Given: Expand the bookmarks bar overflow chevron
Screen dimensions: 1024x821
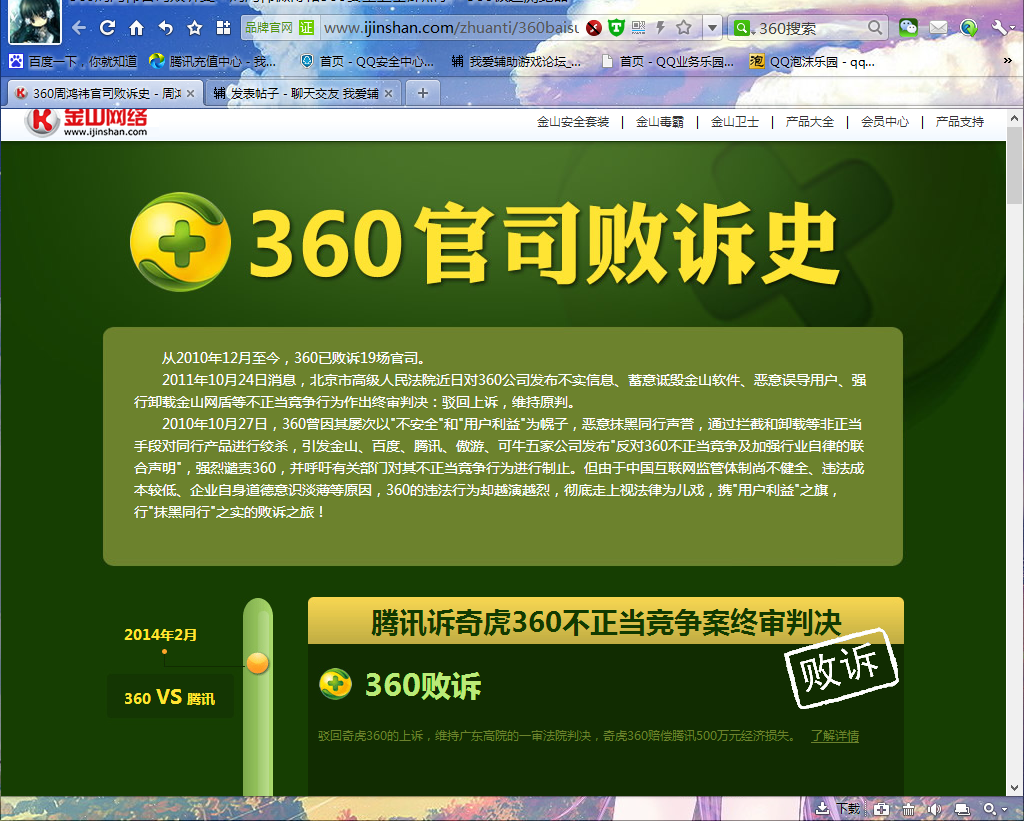Looking at the screenshot, I should click(x=1008, y=61).
